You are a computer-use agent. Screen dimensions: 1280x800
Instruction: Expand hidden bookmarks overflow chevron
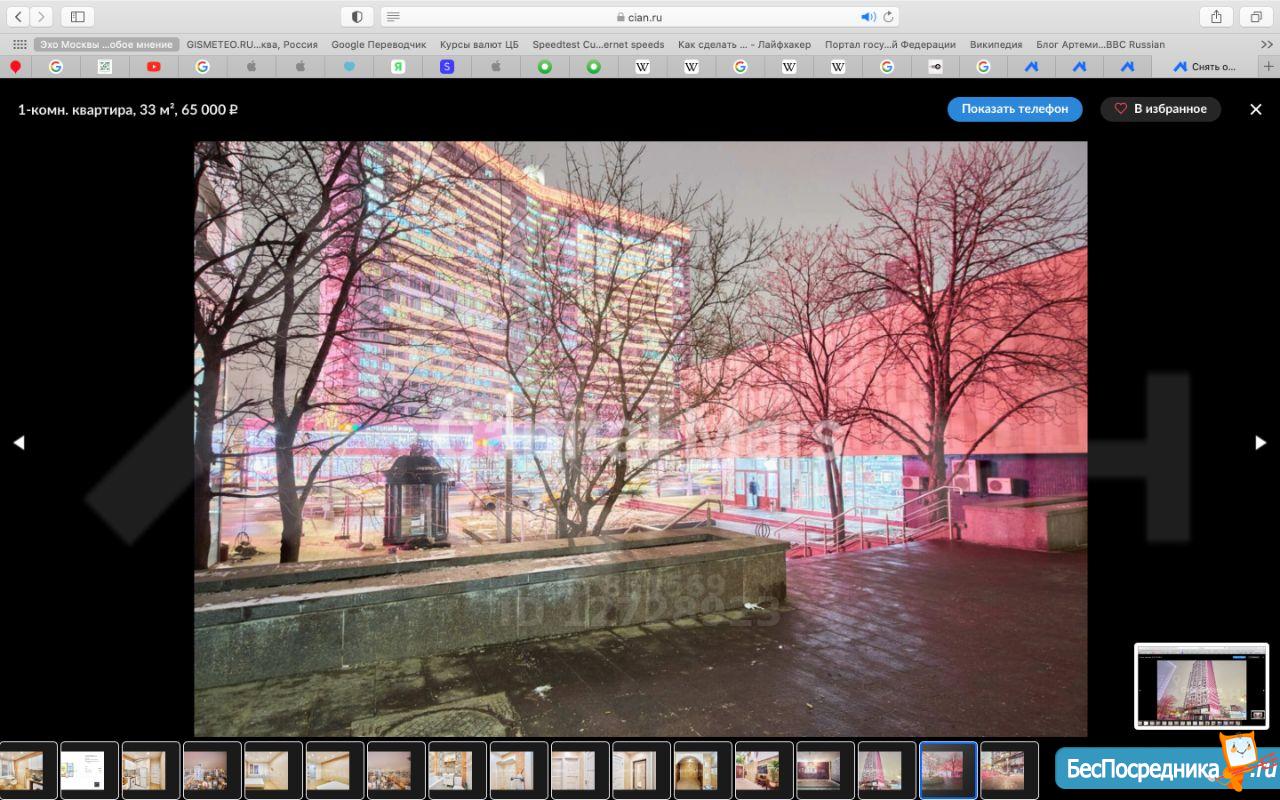1267,44
